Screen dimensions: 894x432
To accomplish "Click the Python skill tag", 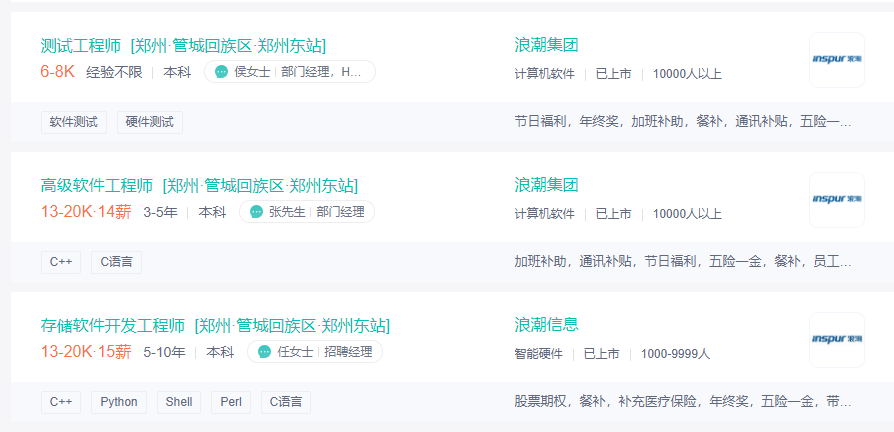I will [119, 402].
